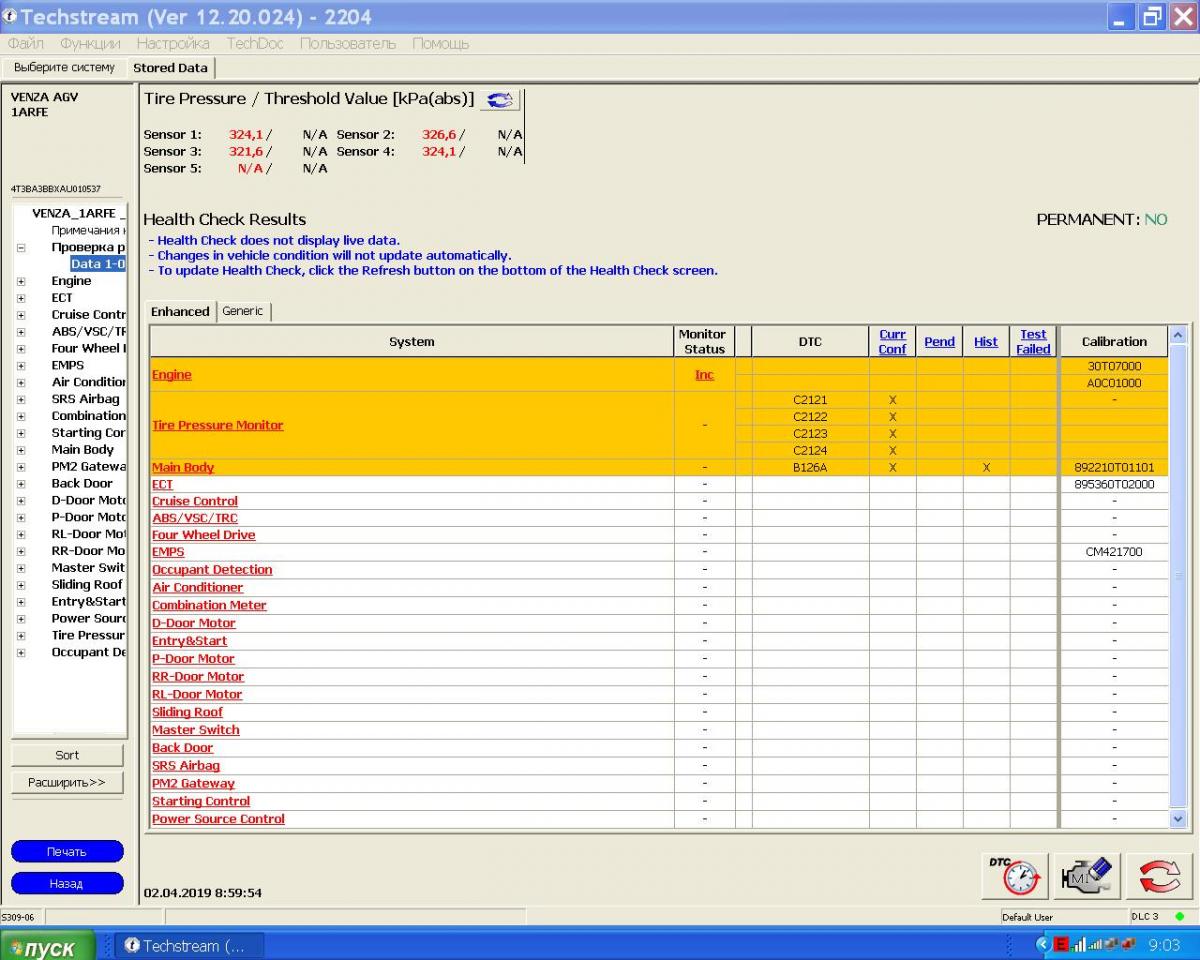Click the Curr Conf column header link
Screen dimensions: 1200x960
tap(892, 341)
